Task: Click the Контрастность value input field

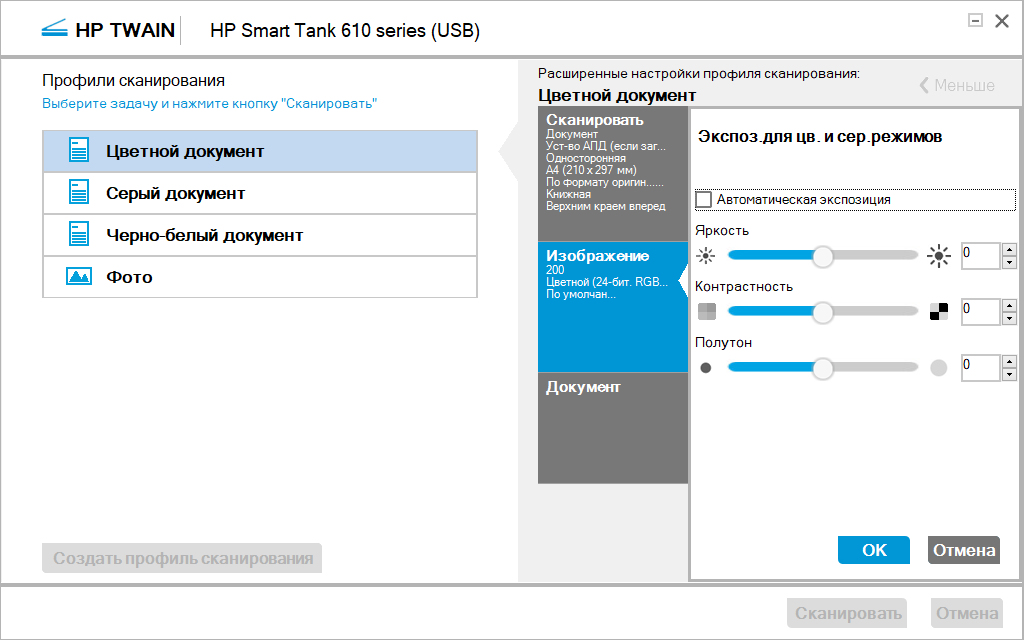Action: [x=980, y=312]
